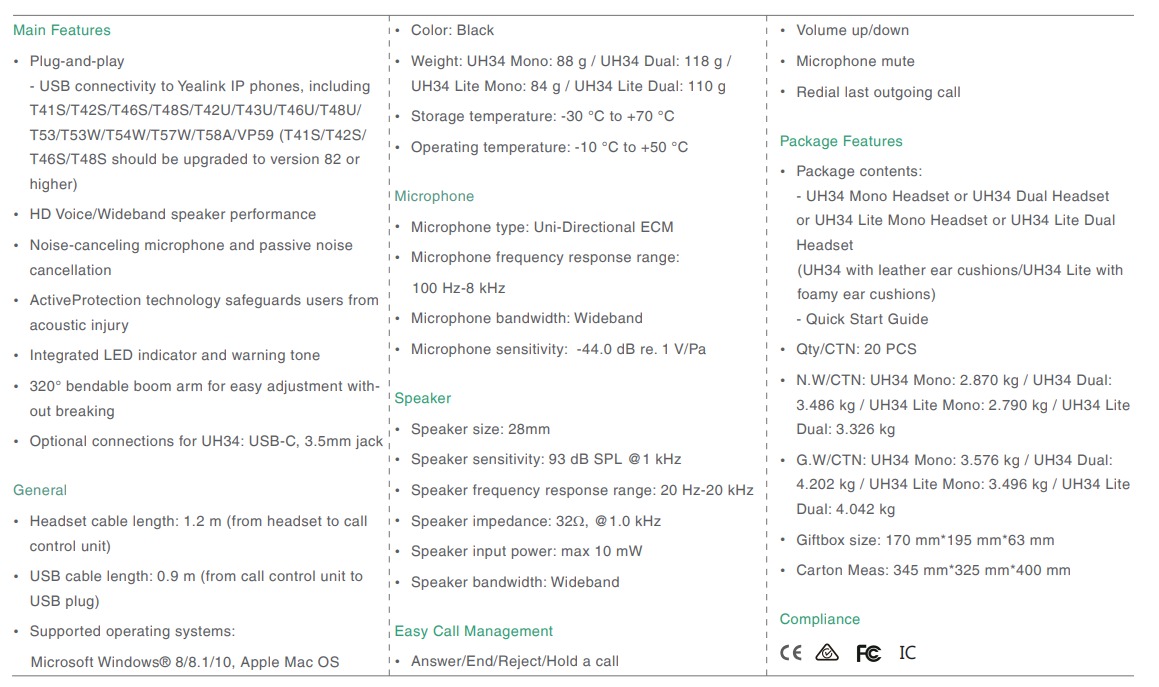This screenshot has height=687, width=1159.
Task: Click 'Redial last outgoing call' line
Action: (x=878, y=92)
